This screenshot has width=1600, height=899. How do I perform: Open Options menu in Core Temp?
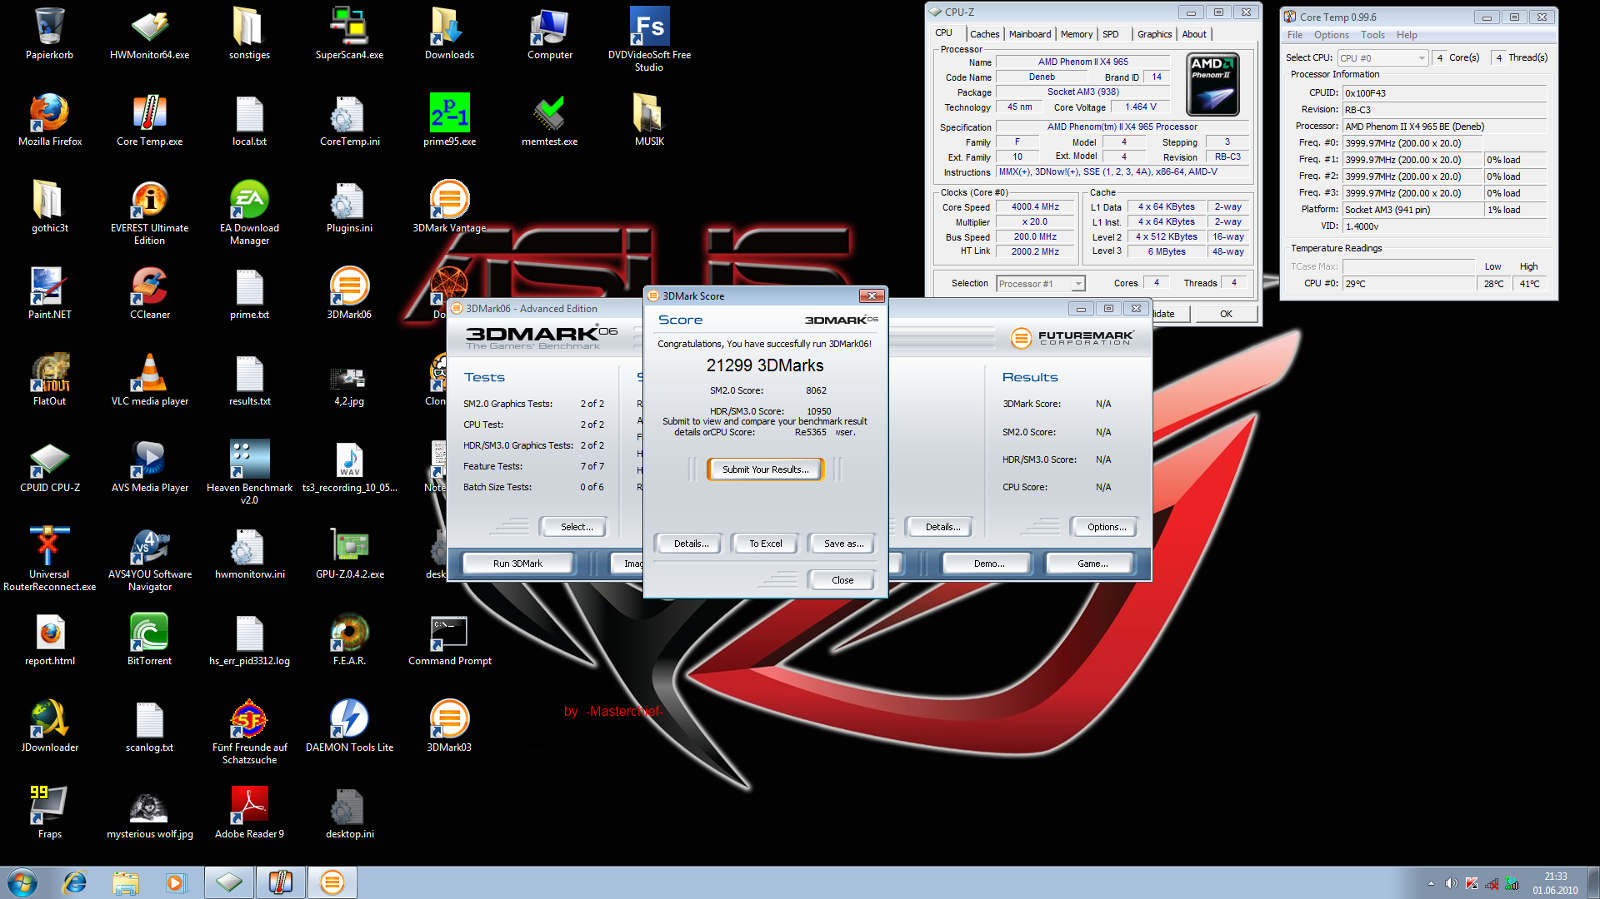tap(1331, 35)
